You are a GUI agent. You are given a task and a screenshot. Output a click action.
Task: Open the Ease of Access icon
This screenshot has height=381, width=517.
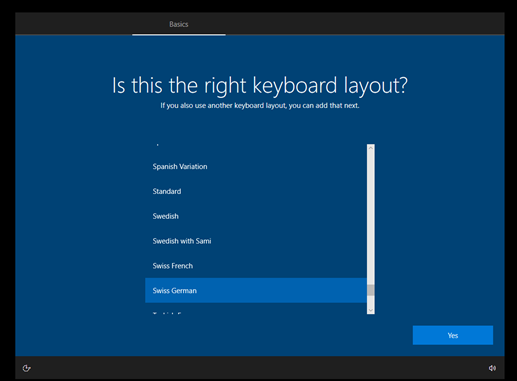pos(26,368)
